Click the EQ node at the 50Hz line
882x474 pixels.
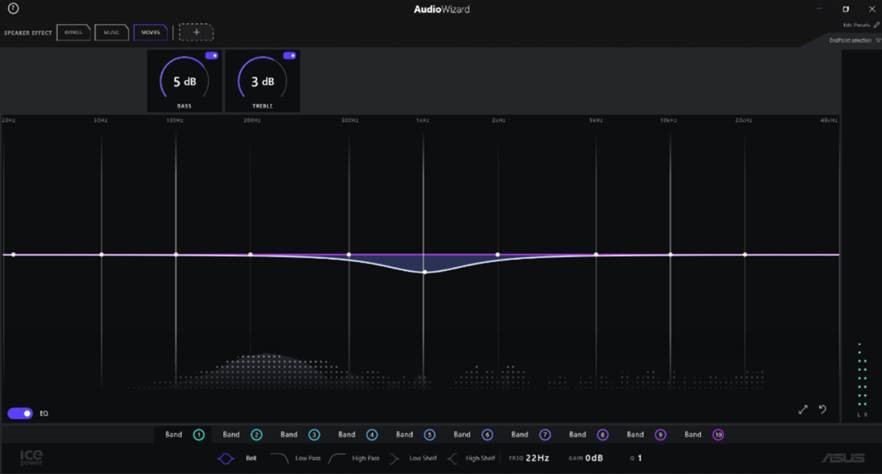tap(102, 255)
